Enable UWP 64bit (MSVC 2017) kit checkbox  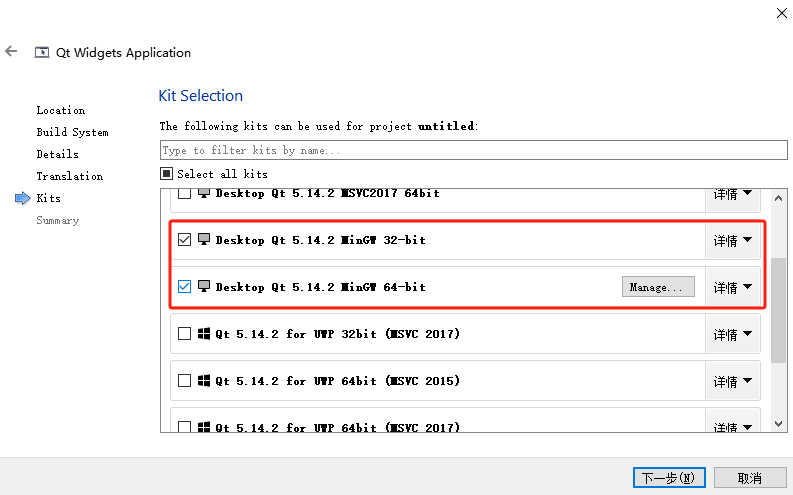point(185,427)
